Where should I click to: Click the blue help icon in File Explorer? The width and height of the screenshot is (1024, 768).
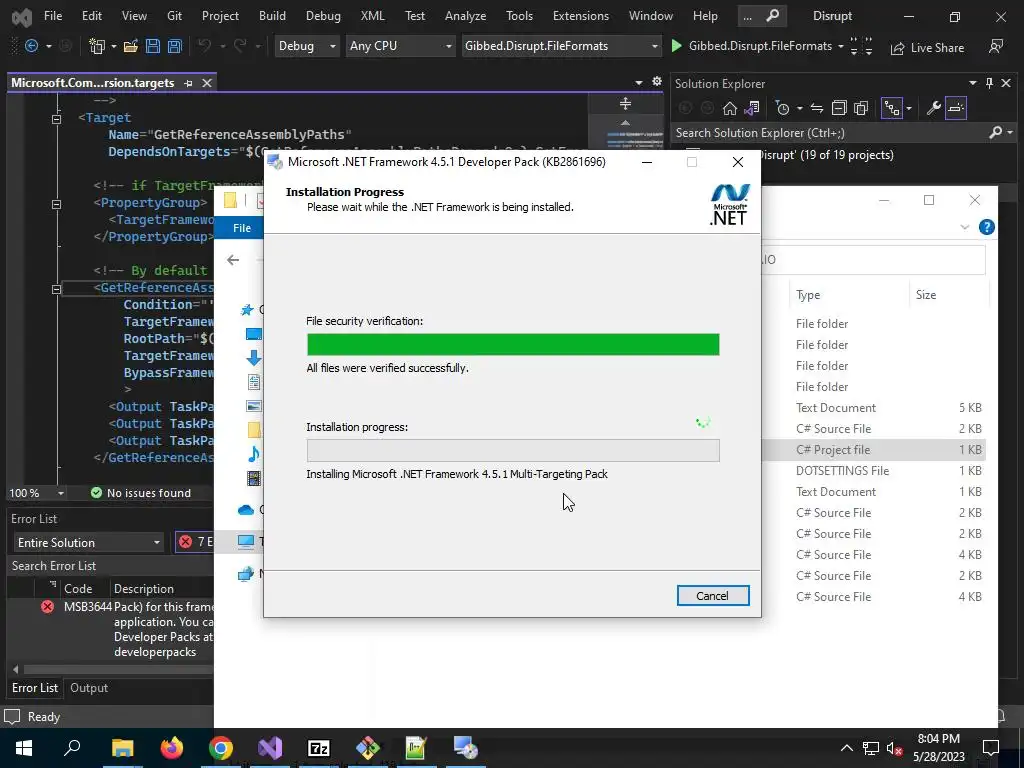tap(987, 227)
